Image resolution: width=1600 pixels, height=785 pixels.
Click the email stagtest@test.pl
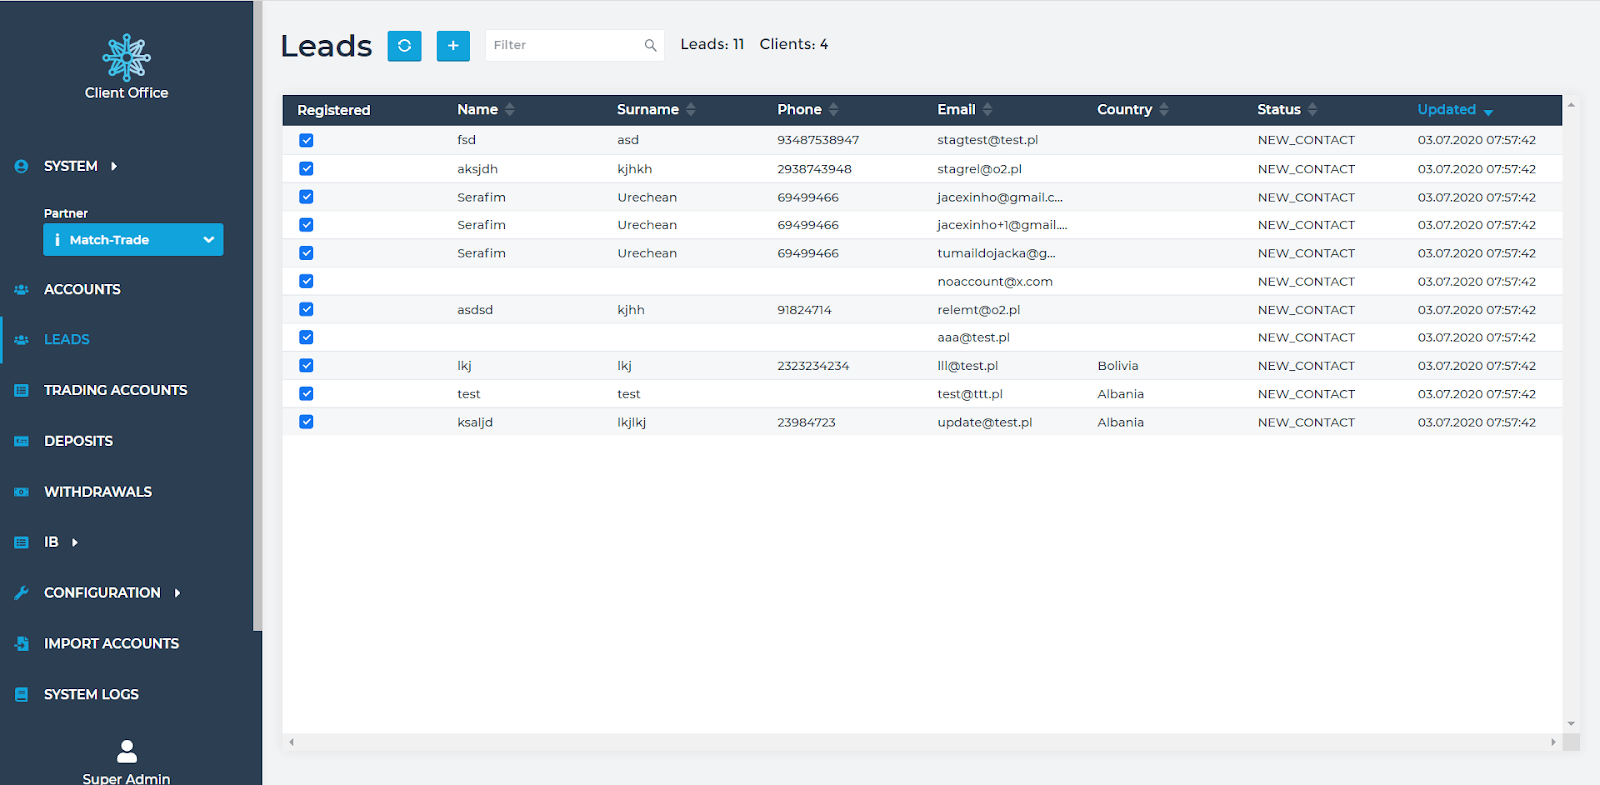pyautogui.click(x=987, y=140)
